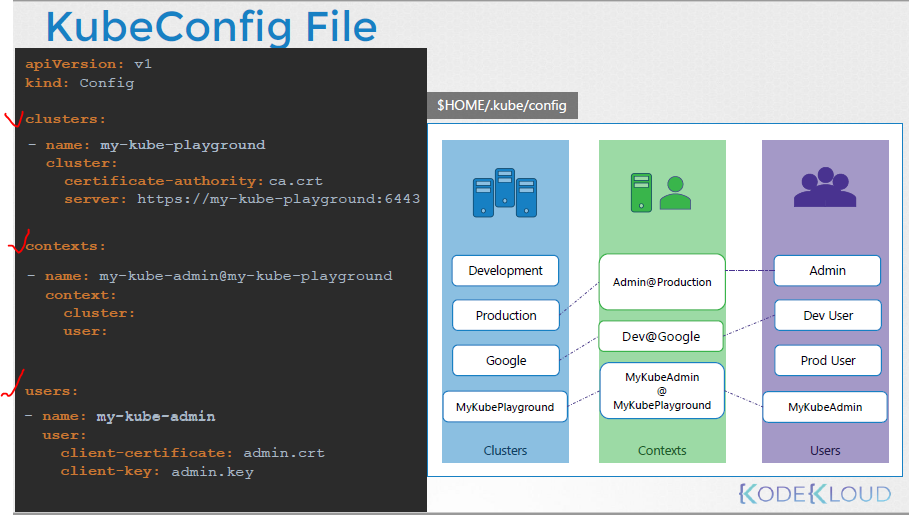This screenshot has height=515, width=909.
Task: Click the 'cluster:' key under context
Action: click(99, 313)
